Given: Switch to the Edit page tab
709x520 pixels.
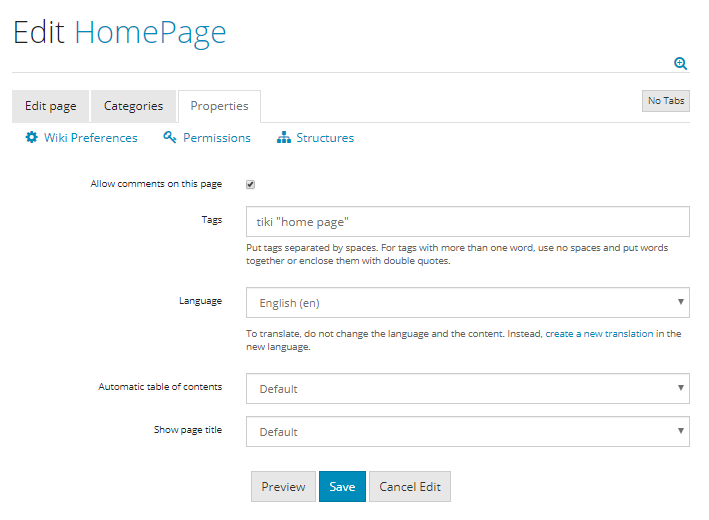Looking at the screenshot, I should (x=51, y=106).
